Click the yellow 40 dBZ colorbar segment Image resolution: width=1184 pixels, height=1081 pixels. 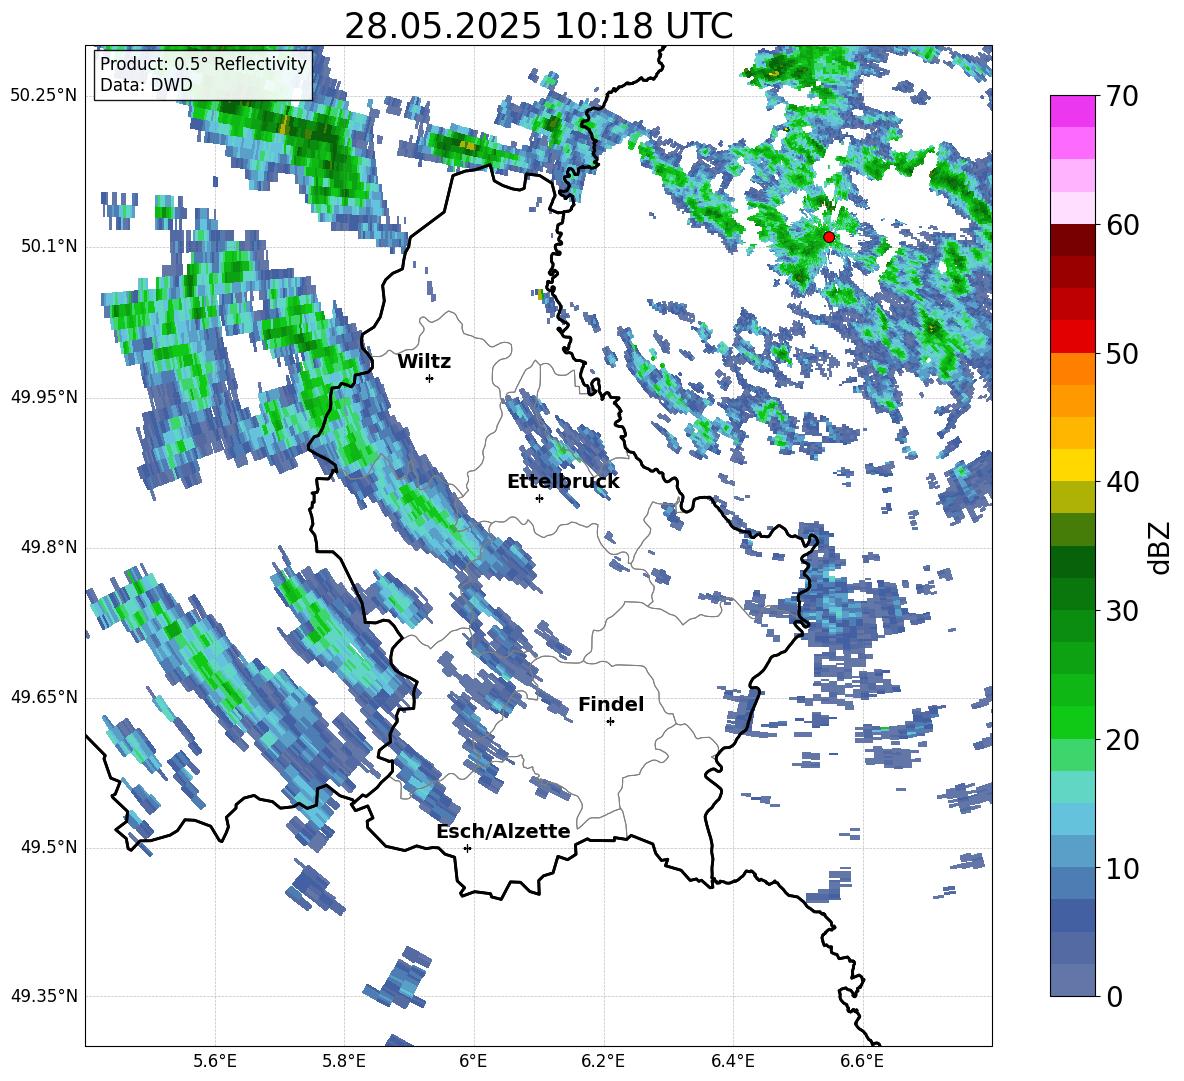pyautogui.click(x=1072, y=465)
